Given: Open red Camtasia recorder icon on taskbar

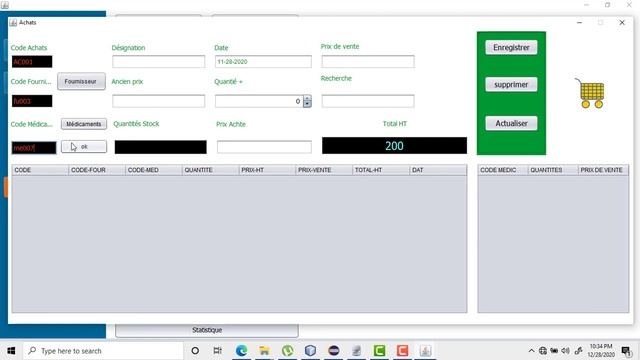Looking at the screenshot, I should pyautogui.click(x=402, y=351).
